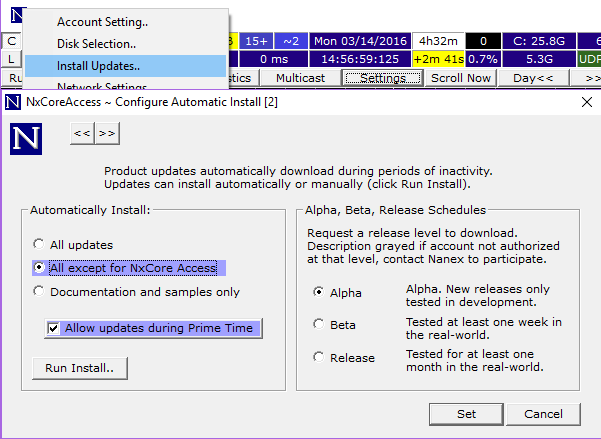The height and width of the screenshot is (439, 601).
Task: Click the Release 'Tested for at least one month' text
Action: point(475,361)
